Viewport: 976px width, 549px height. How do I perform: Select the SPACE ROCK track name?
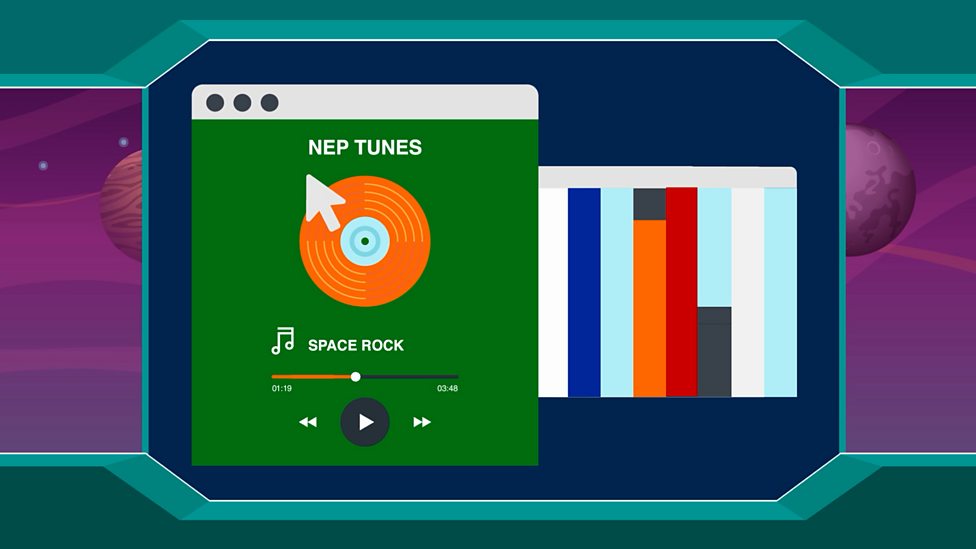[x=356, y=345]
